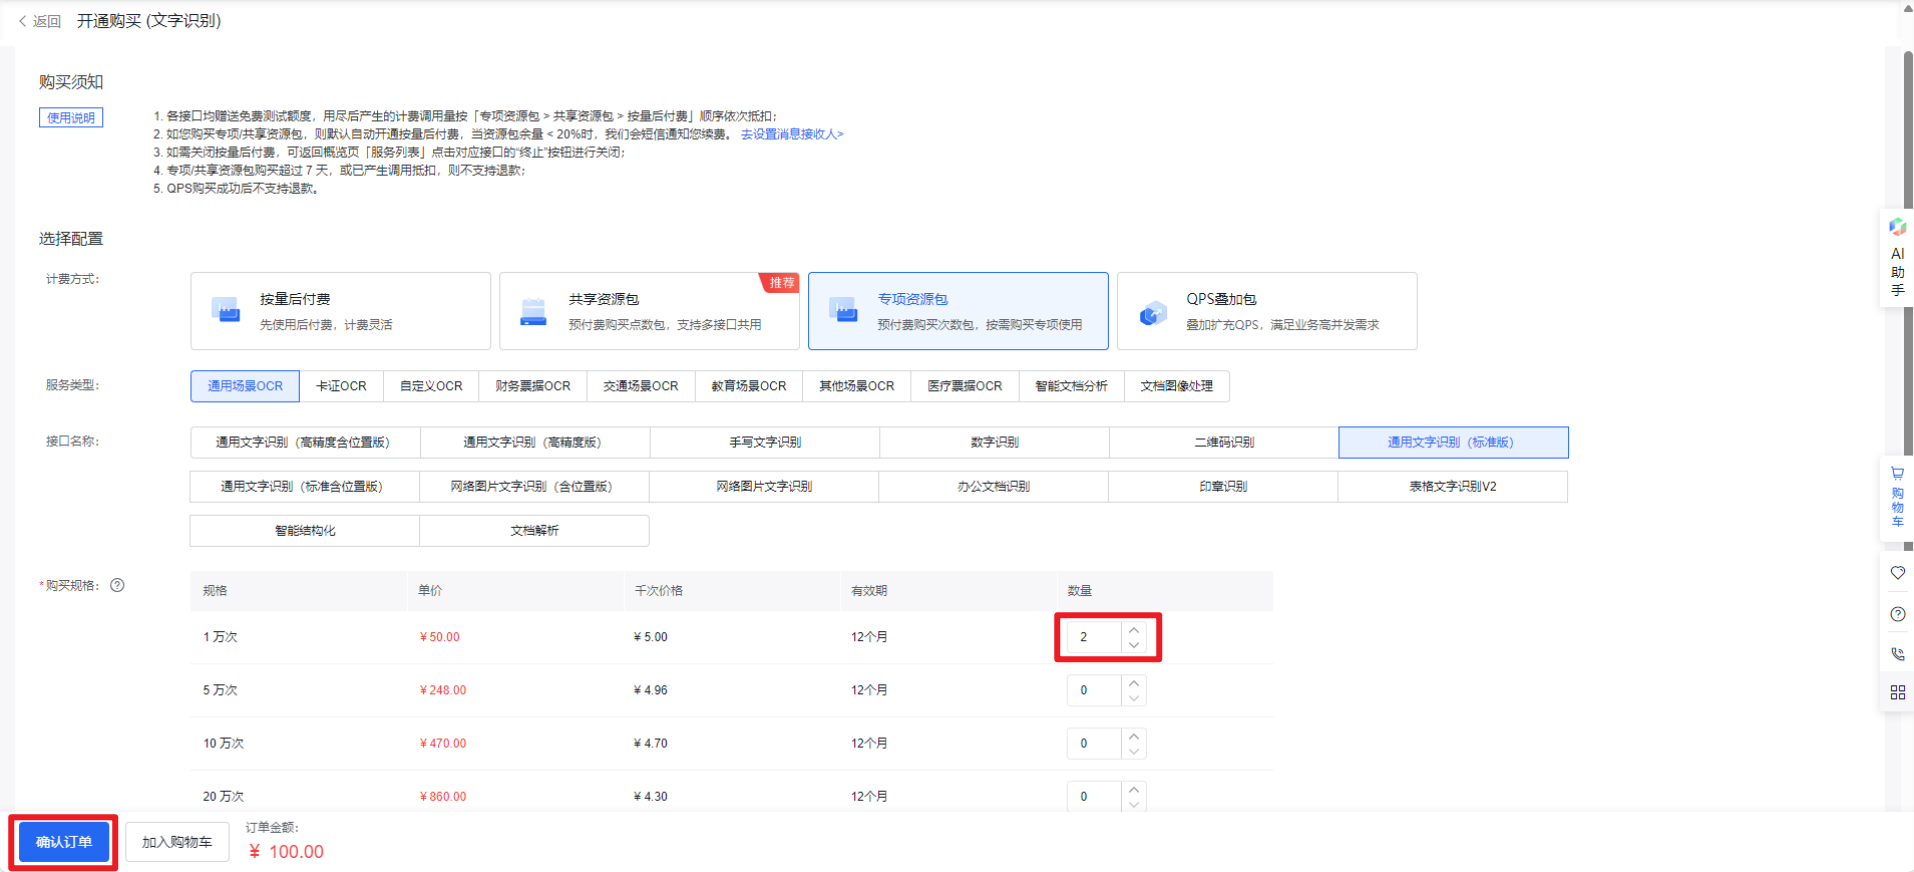Screen dimensions: 1914x872
Task: Decrease quantity for the 10万次 package
Action: [1134, 751]
